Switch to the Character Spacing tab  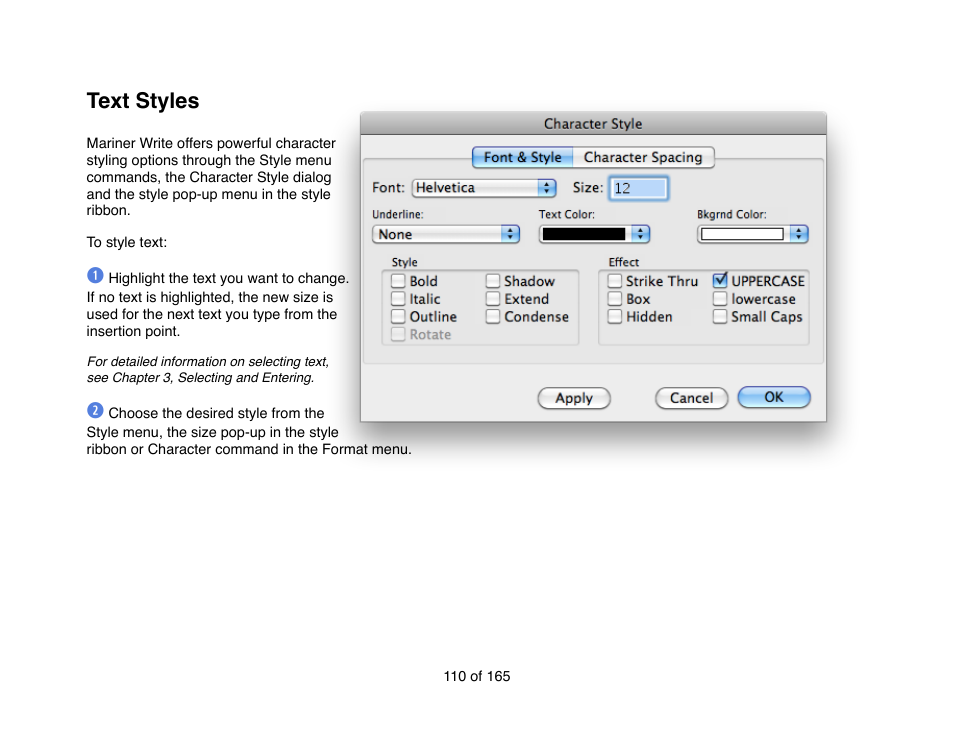(643, 157)
